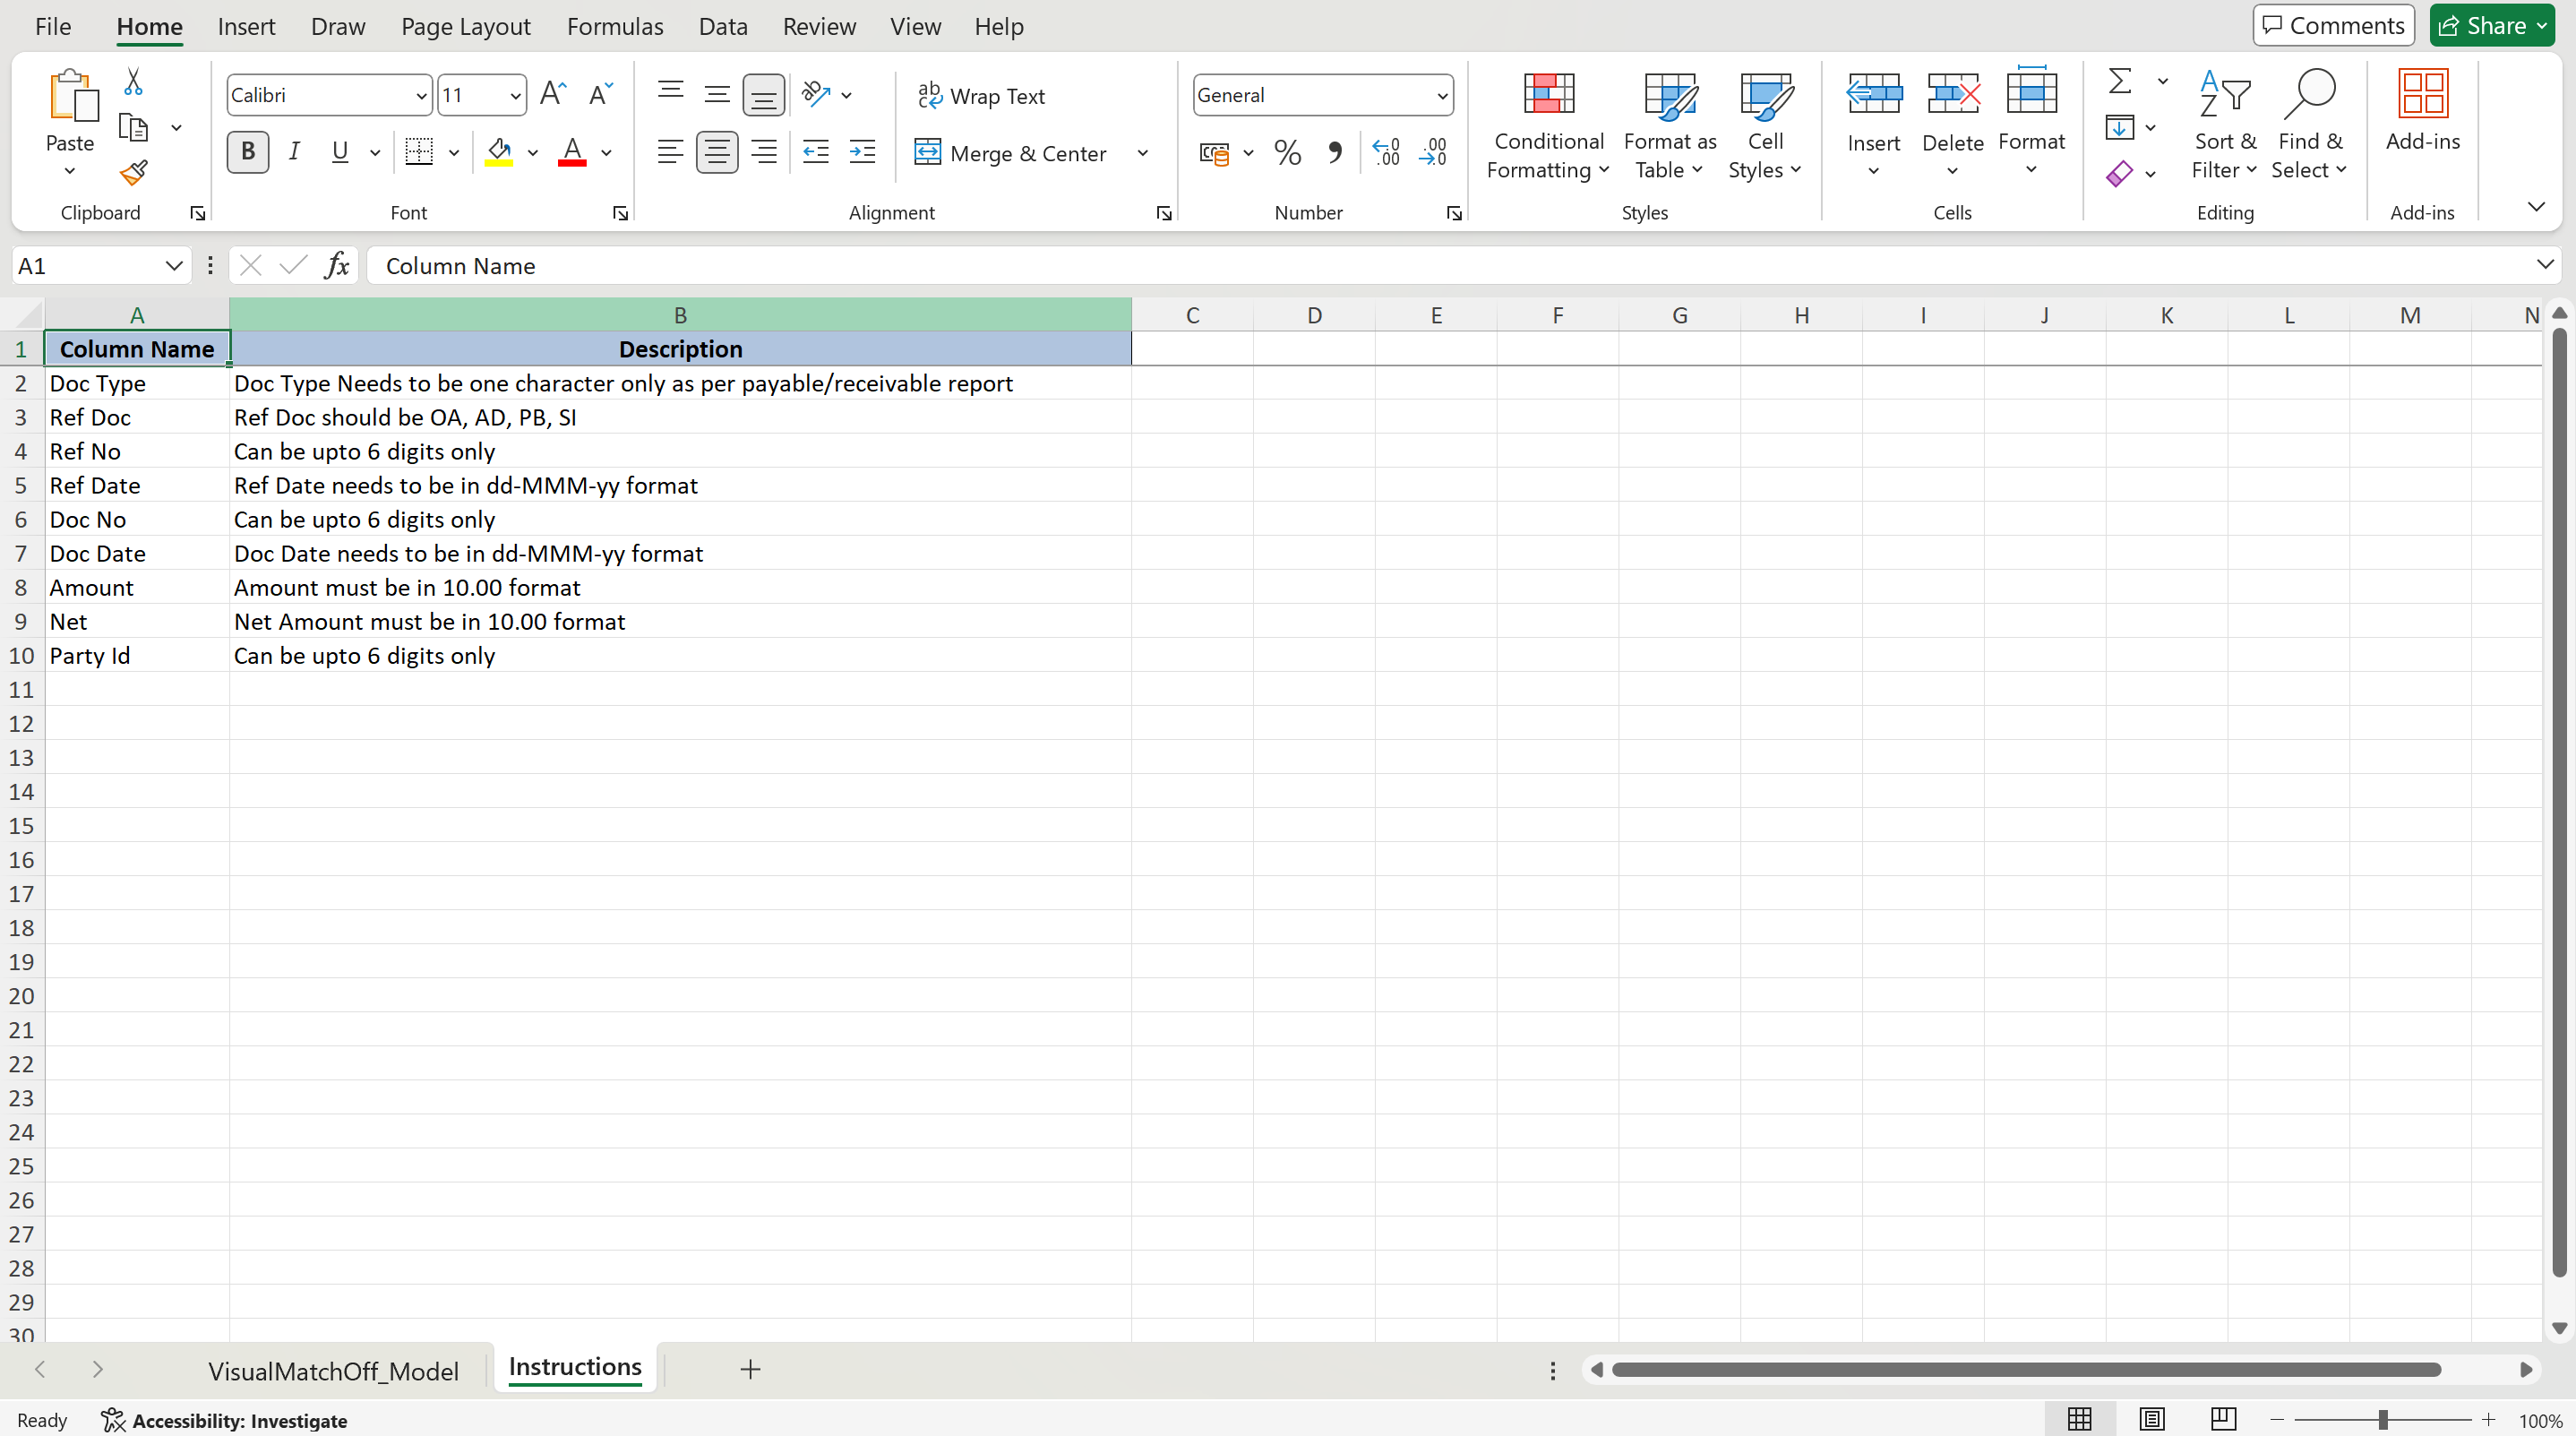2576x1436 pixels.
Task: Switch to VisualMatchOff_Model sheet tab
Action: [x=333, y=1370]
